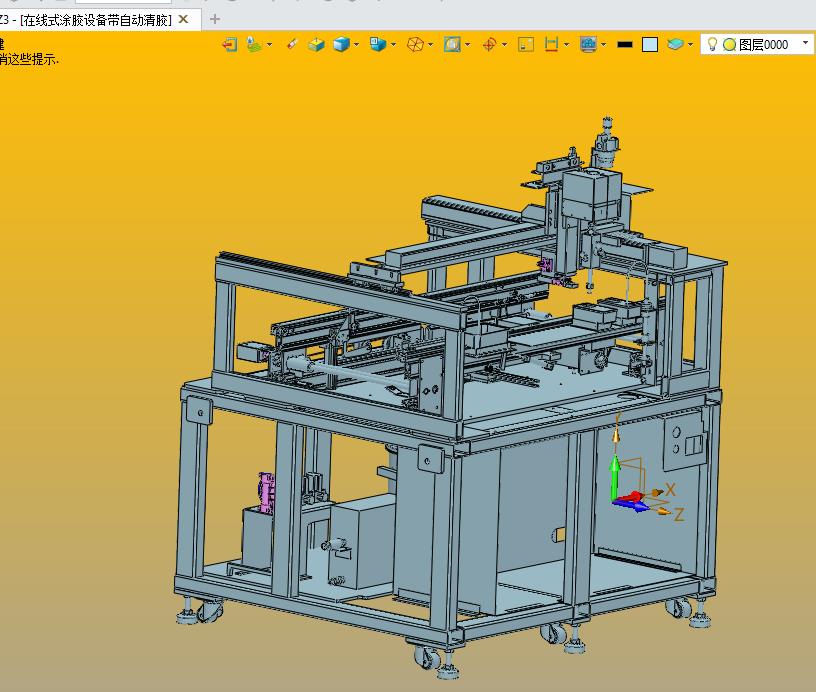Click the yellow-top box view icon
The height and width of the screenshot is (692, 816).
(x=316, y=45)
